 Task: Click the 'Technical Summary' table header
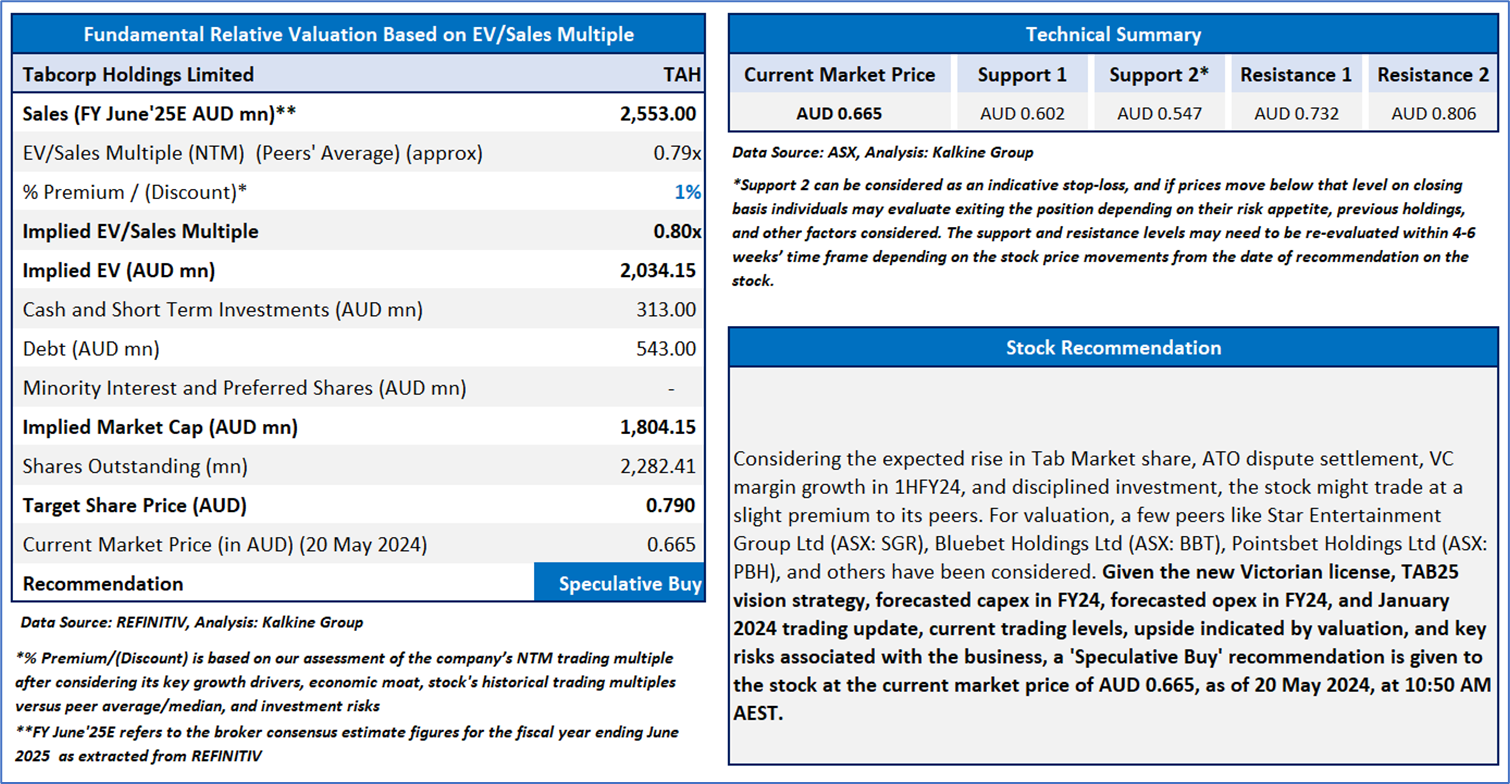[1113, 35]
